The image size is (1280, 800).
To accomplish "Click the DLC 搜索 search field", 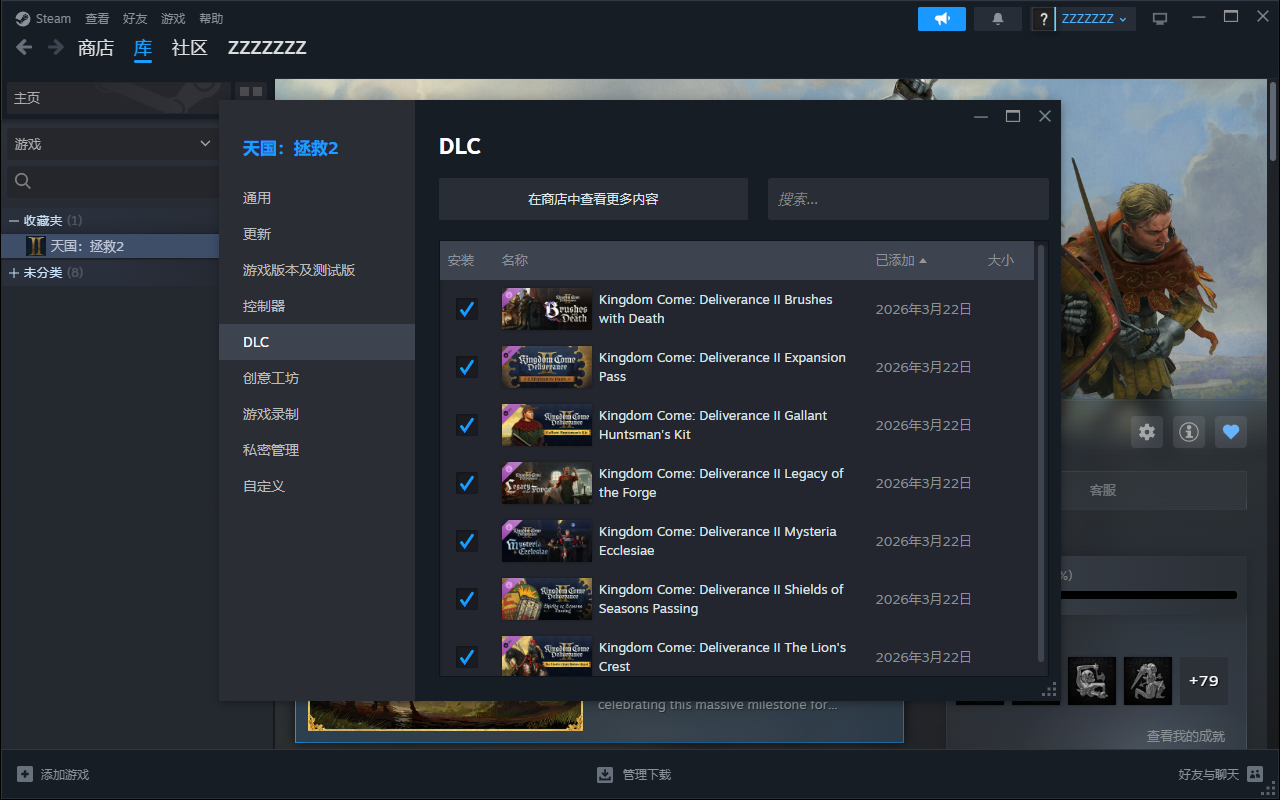I will [x=907, y=199].
